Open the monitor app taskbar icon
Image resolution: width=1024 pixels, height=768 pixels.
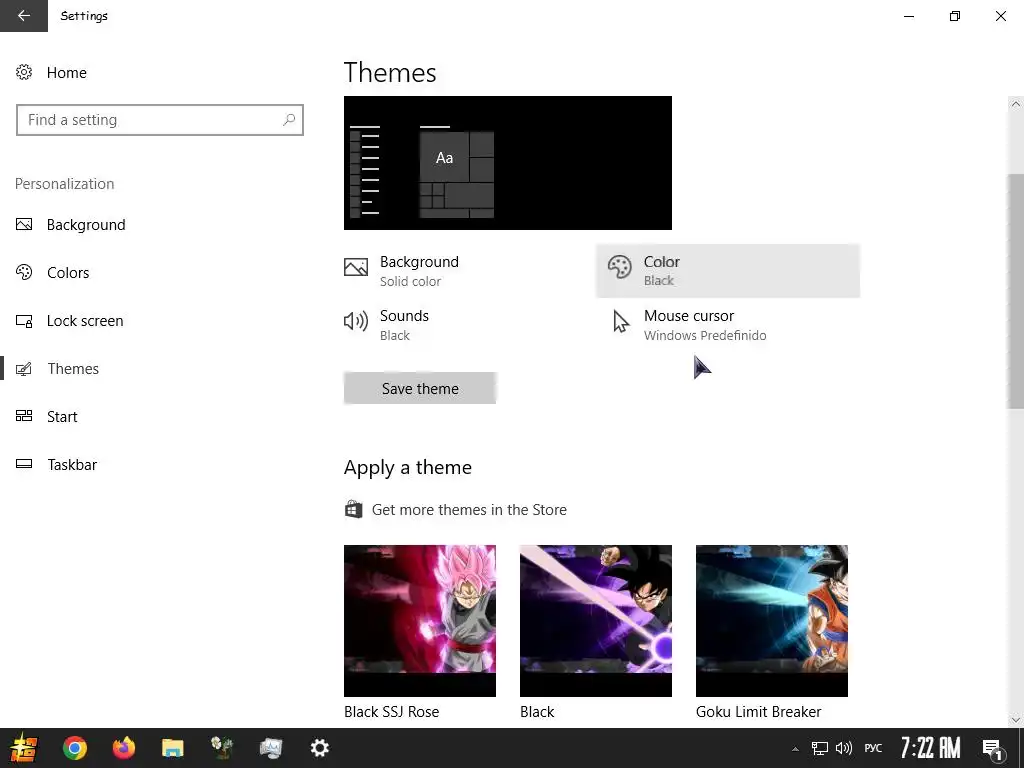[270, 748]
